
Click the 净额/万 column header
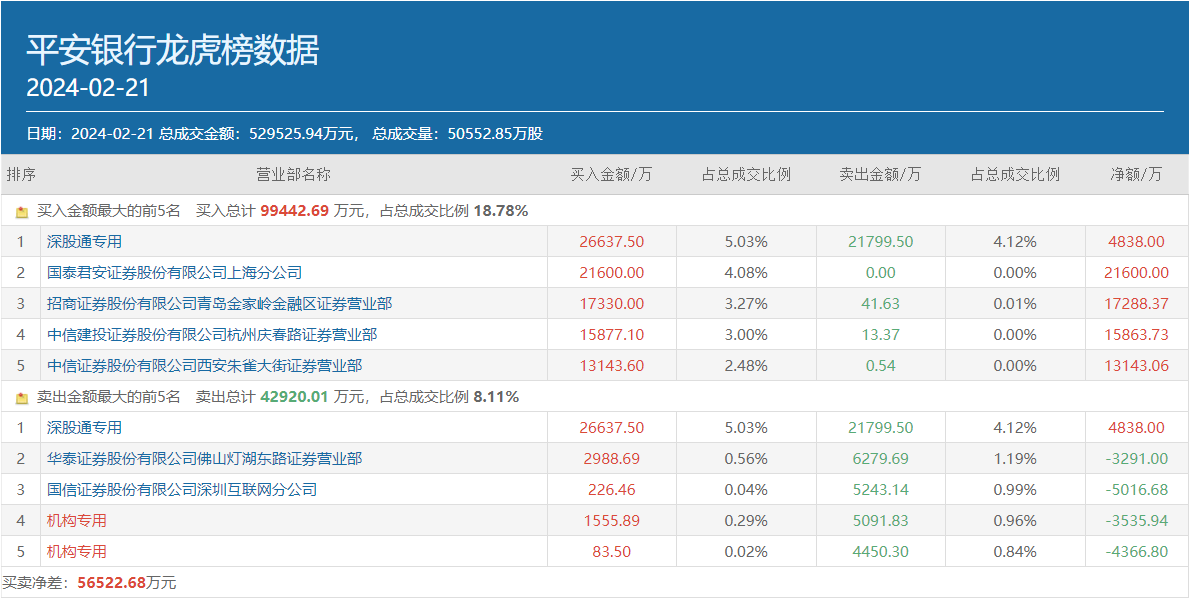coord(1137,175)
